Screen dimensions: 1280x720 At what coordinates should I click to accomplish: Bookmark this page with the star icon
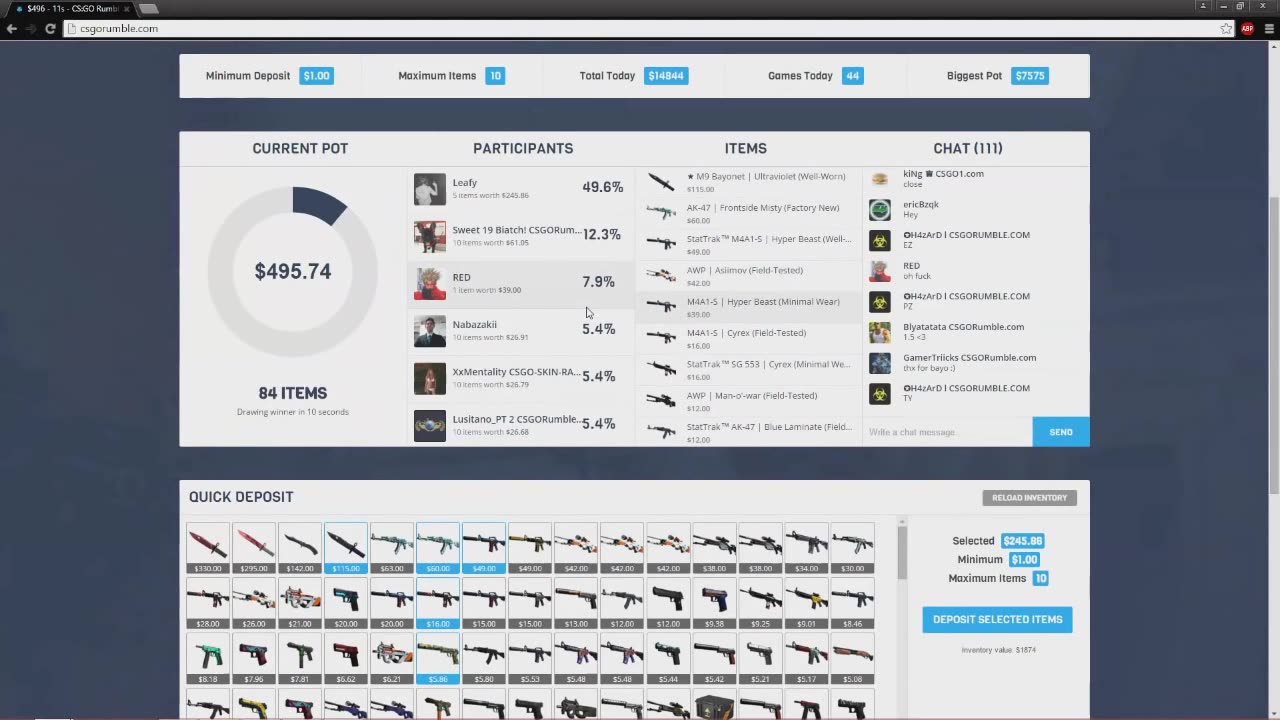pyautogui.click(x=1226, y=29)
